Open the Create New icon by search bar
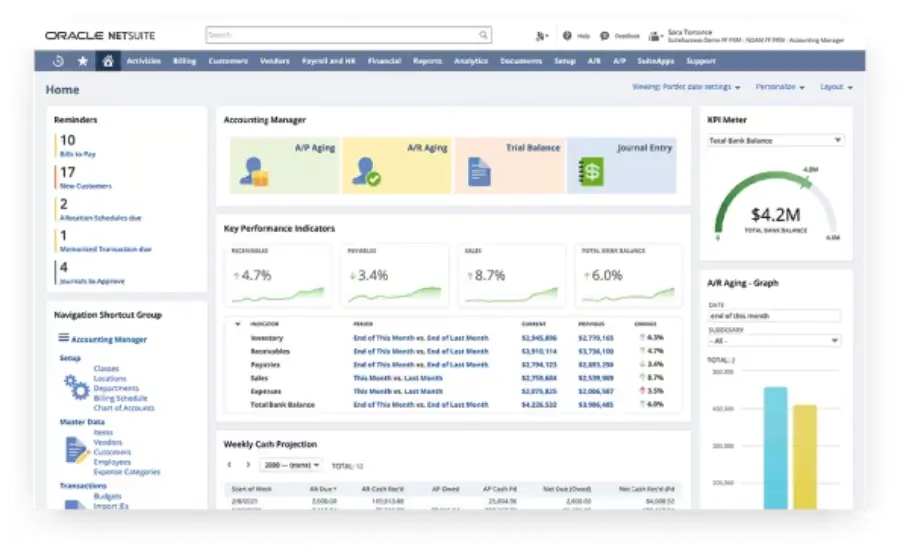The image size is (900, 556). tap(541, 36)
